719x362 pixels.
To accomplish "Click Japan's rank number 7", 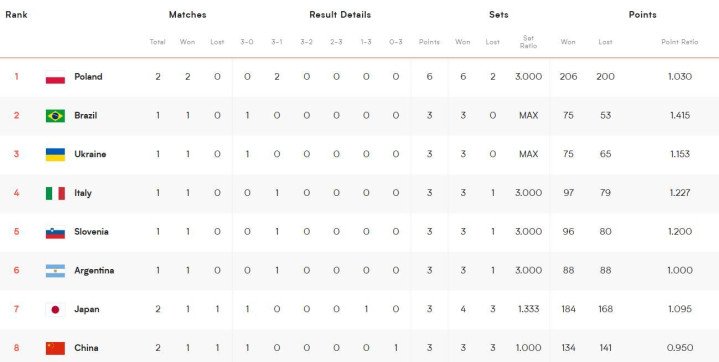I will 17,309.
